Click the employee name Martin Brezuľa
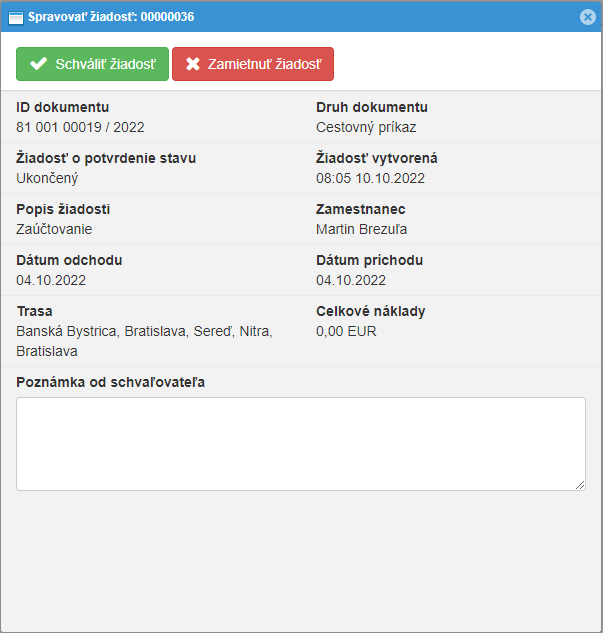 point(362,229)
